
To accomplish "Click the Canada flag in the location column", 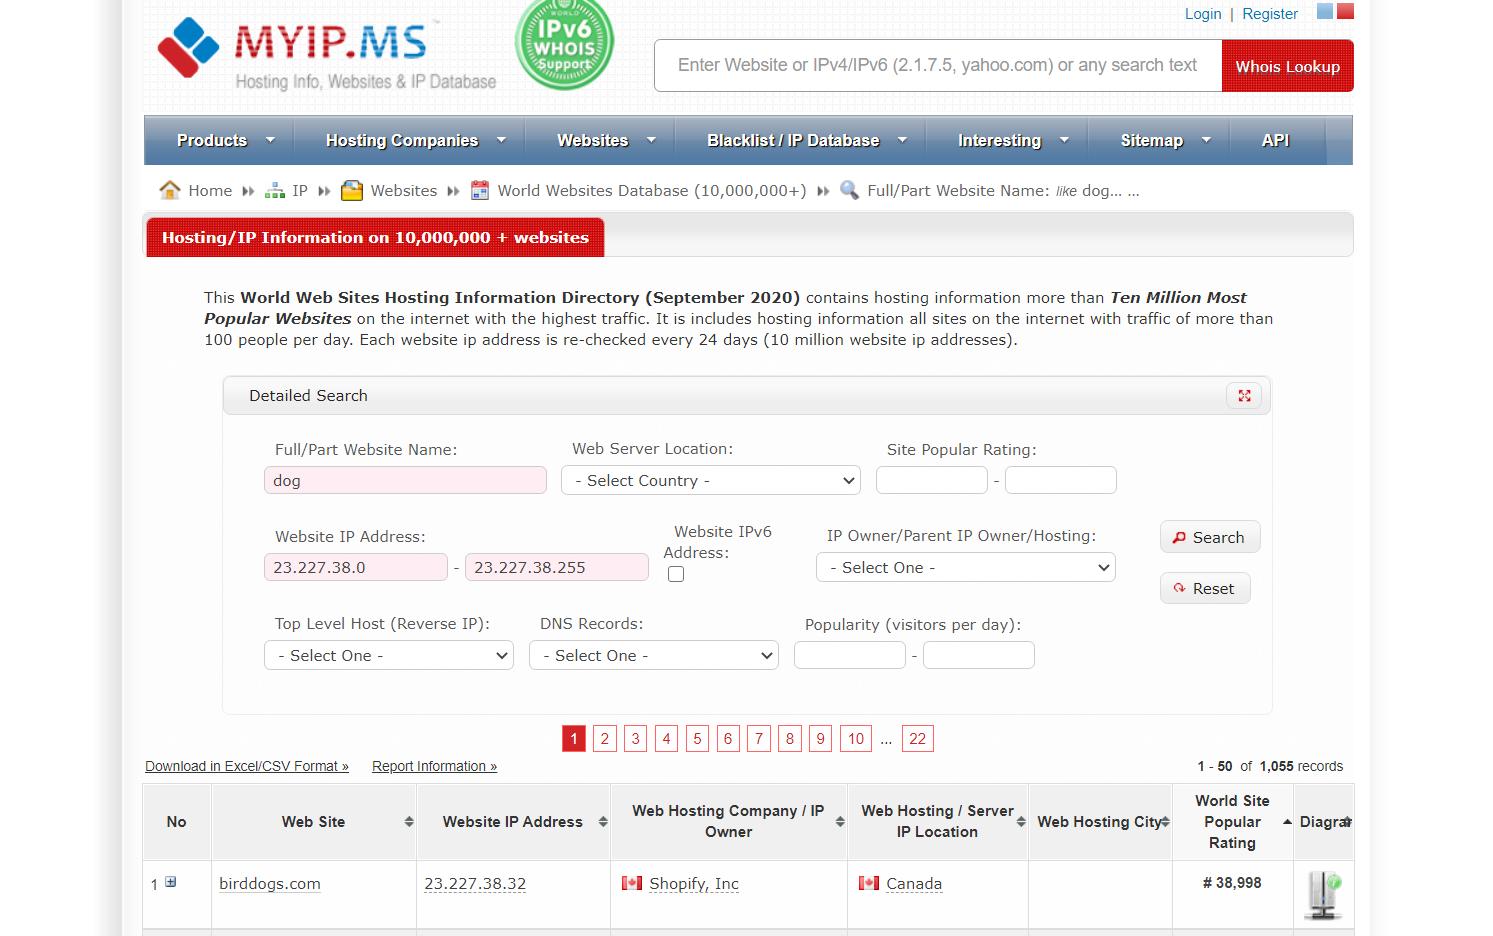I will coord(869,883).
